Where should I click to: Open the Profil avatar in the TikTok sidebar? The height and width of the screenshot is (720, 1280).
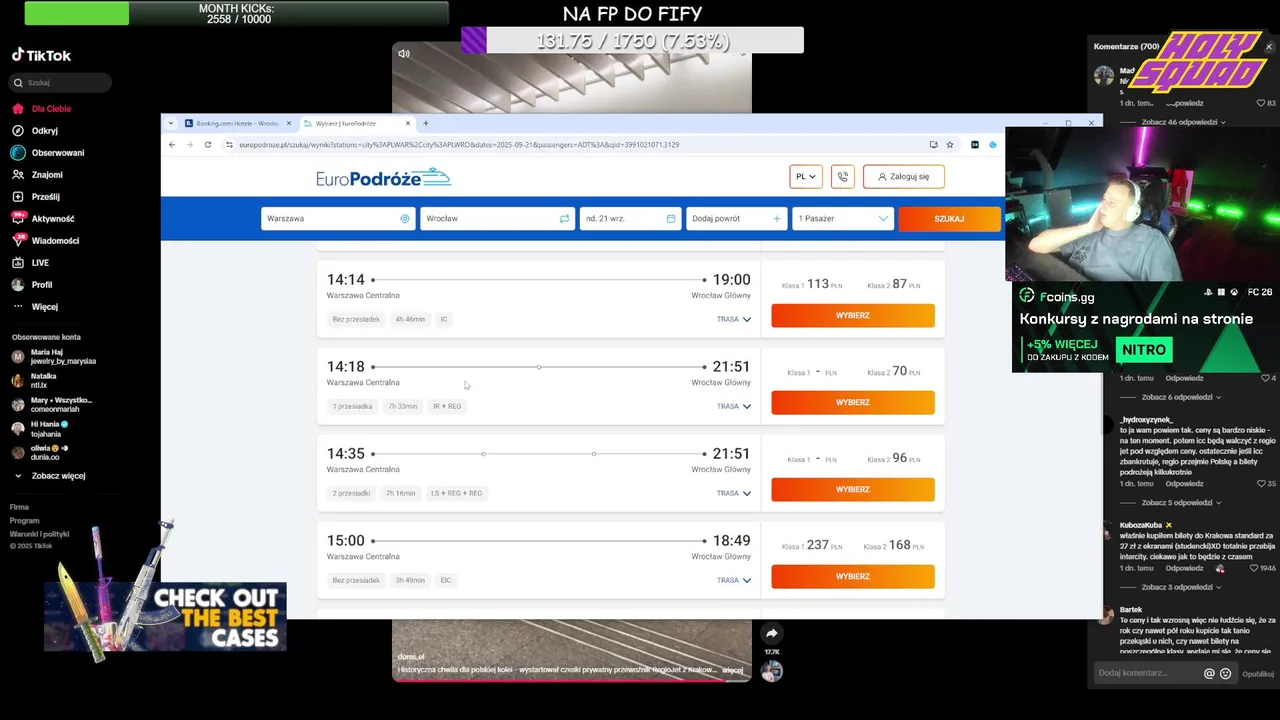point(18,285)
